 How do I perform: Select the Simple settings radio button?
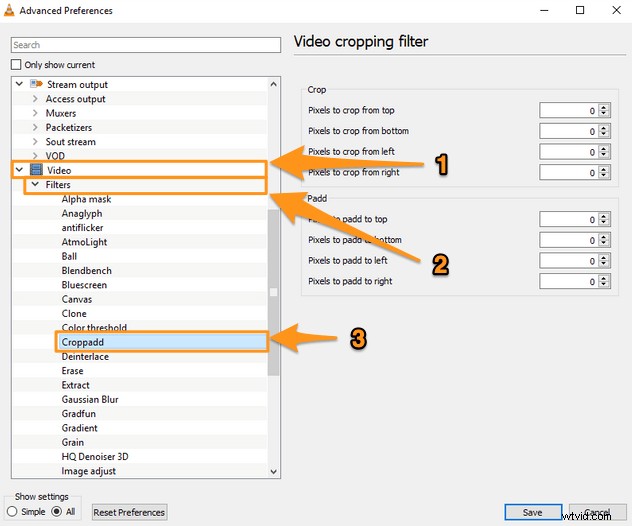pyautogui.click(x=12, y=511)
